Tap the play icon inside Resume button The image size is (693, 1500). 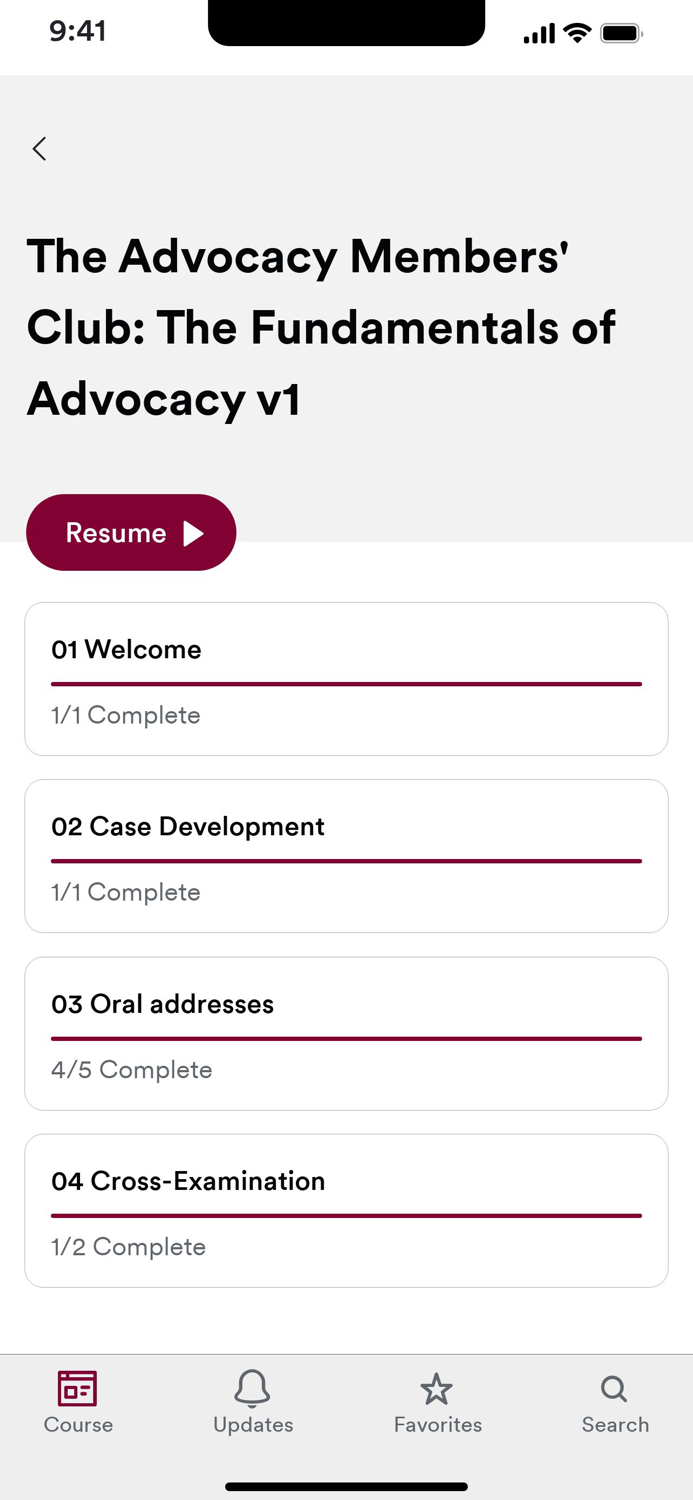click(x=194, y=532)
